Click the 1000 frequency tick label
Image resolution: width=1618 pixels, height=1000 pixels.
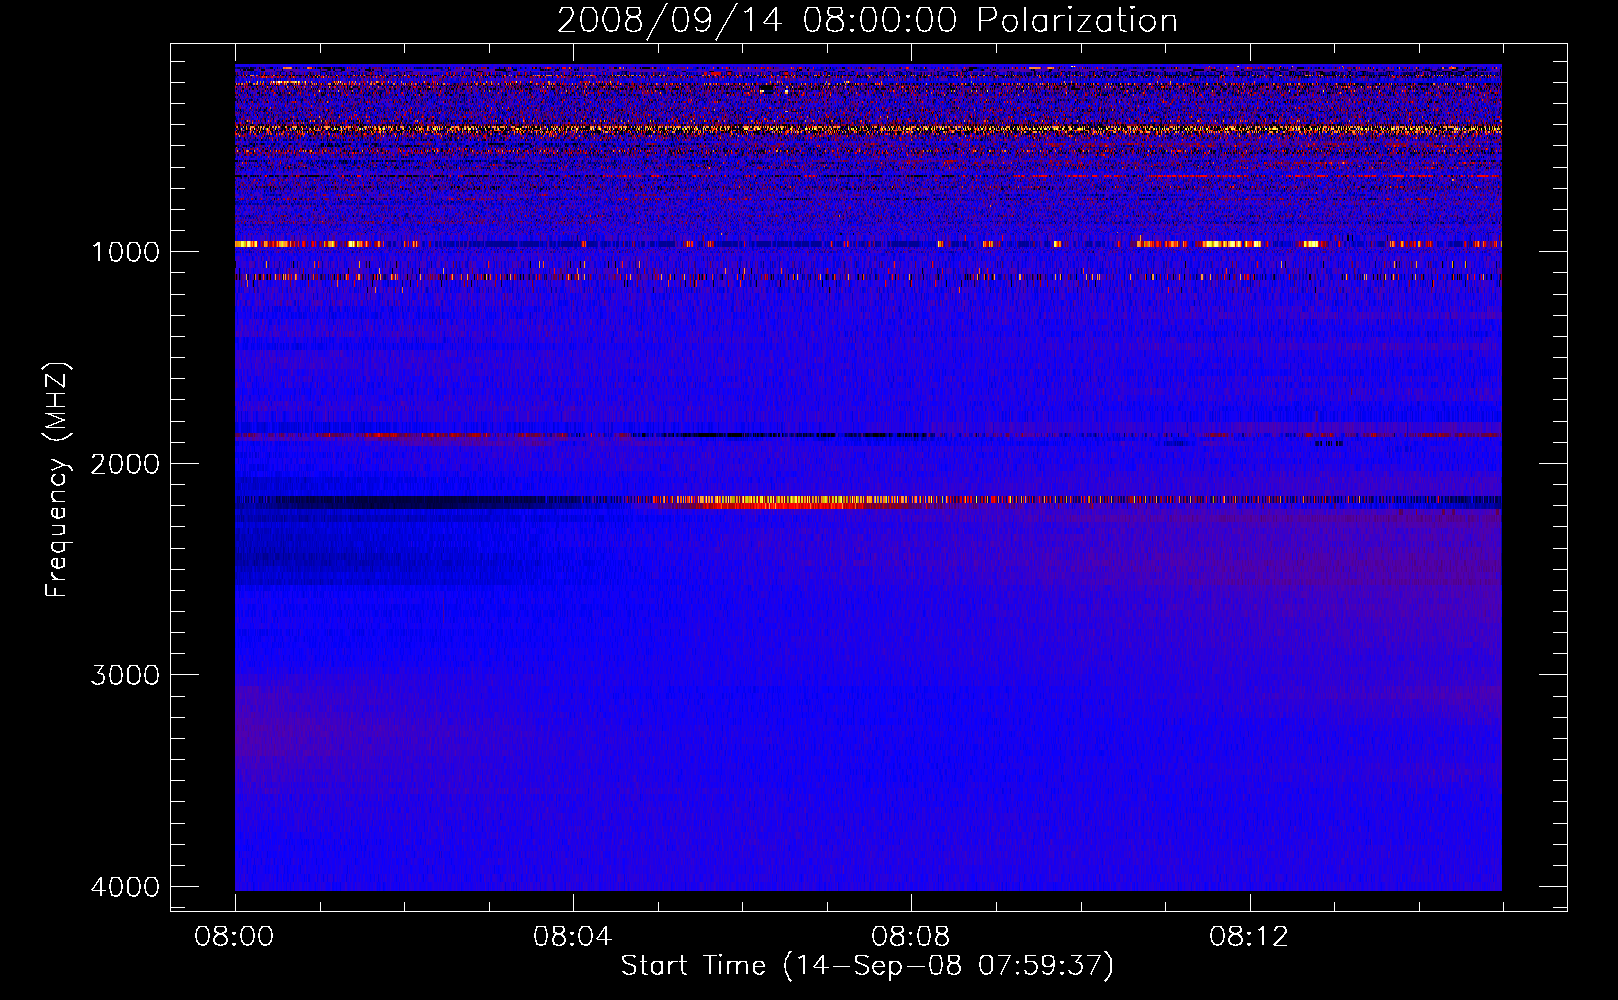[x=125, y=251]
